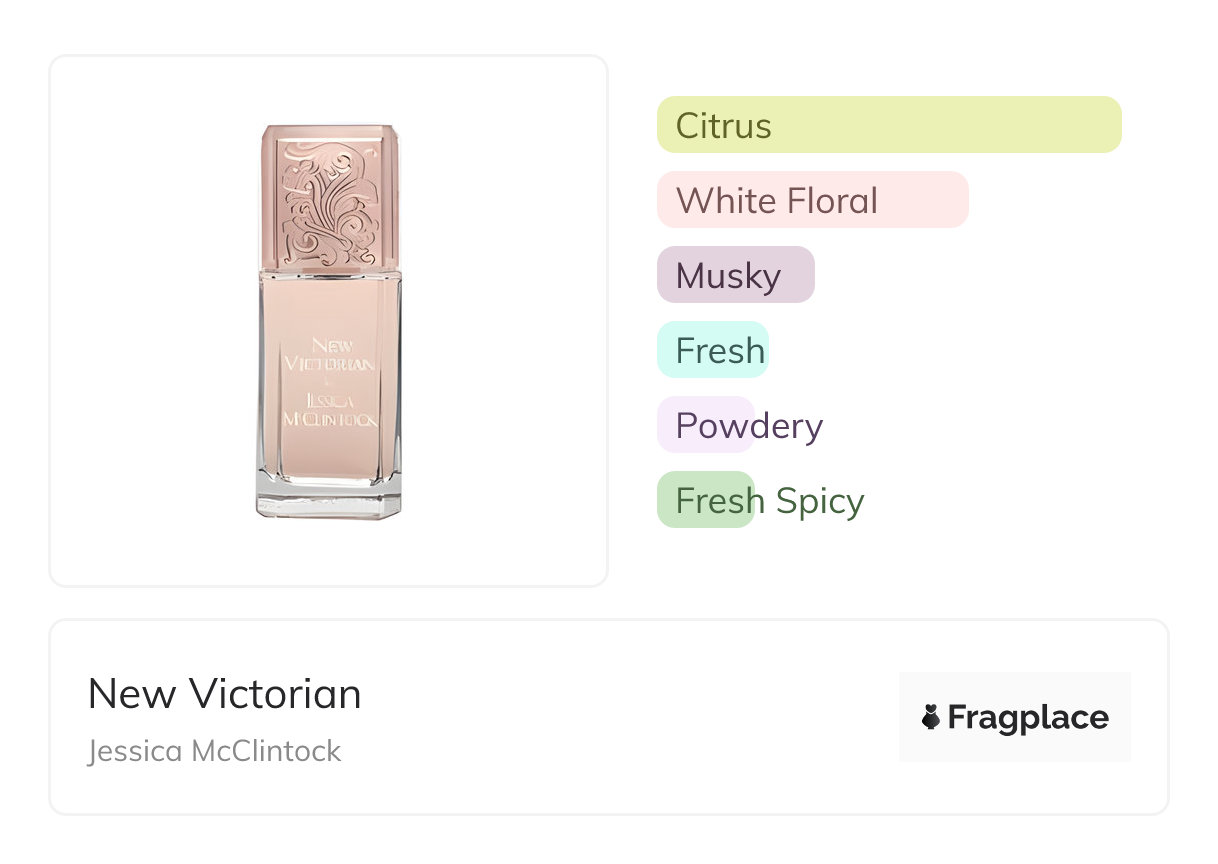Image resolution: width=1218 pixels, height=864 pixels.
Task: Open the New Victorian perfume title
Action: tap(224, 694)
